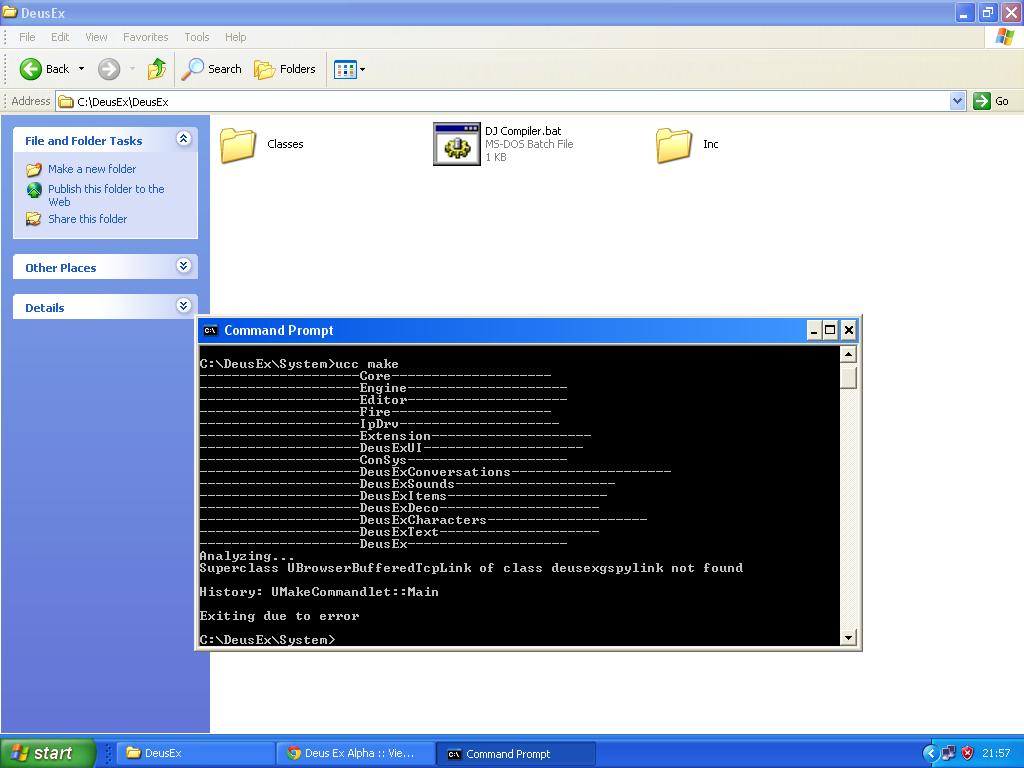Click Publish this folder to the Web
The height and width of the screenshot is (768, 1024).
click(106, 195)
